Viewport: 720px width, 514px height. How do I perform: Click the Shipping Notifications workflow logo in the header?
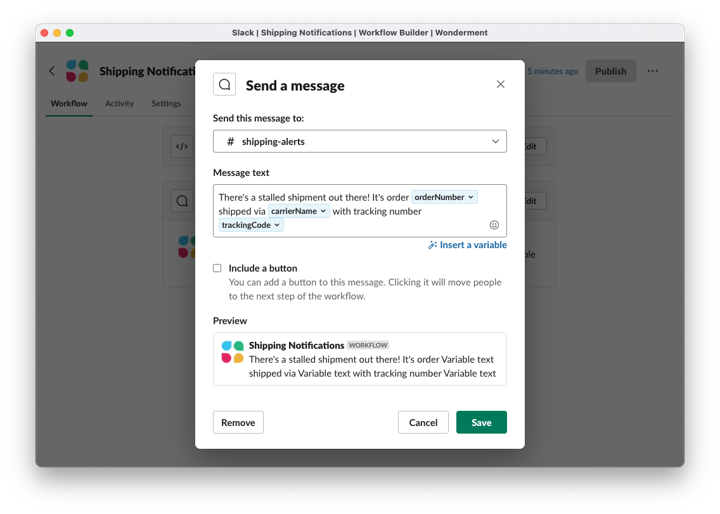77,71
